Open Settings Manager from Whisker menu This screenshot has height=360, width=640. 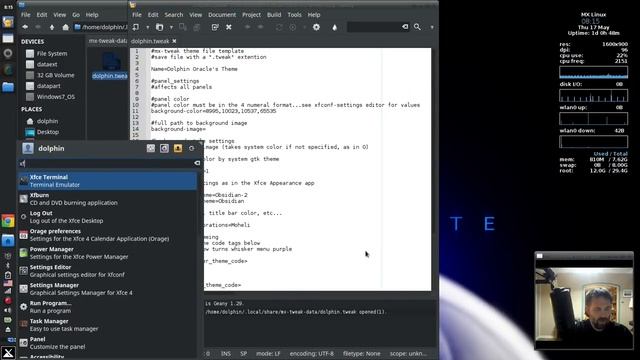pos(108,289)
